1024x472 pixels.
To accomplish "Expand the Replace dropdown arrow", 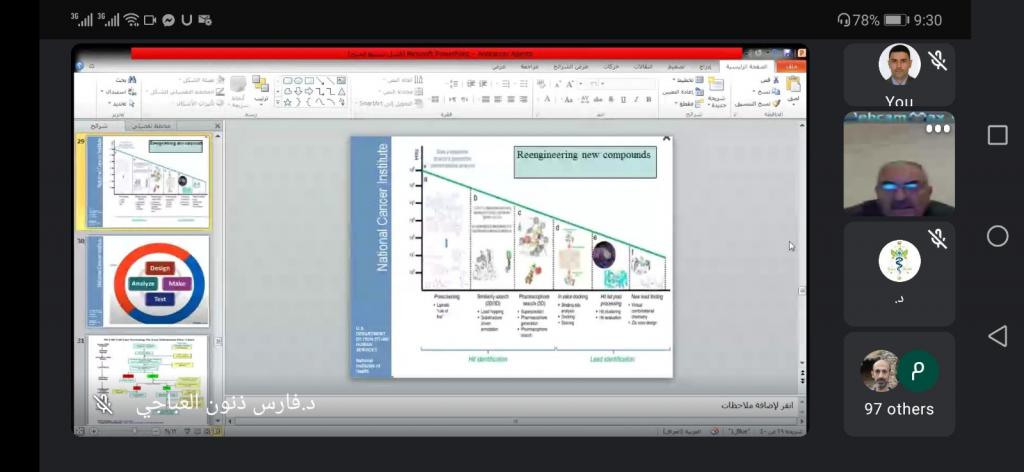I will (x=103, y=91).
